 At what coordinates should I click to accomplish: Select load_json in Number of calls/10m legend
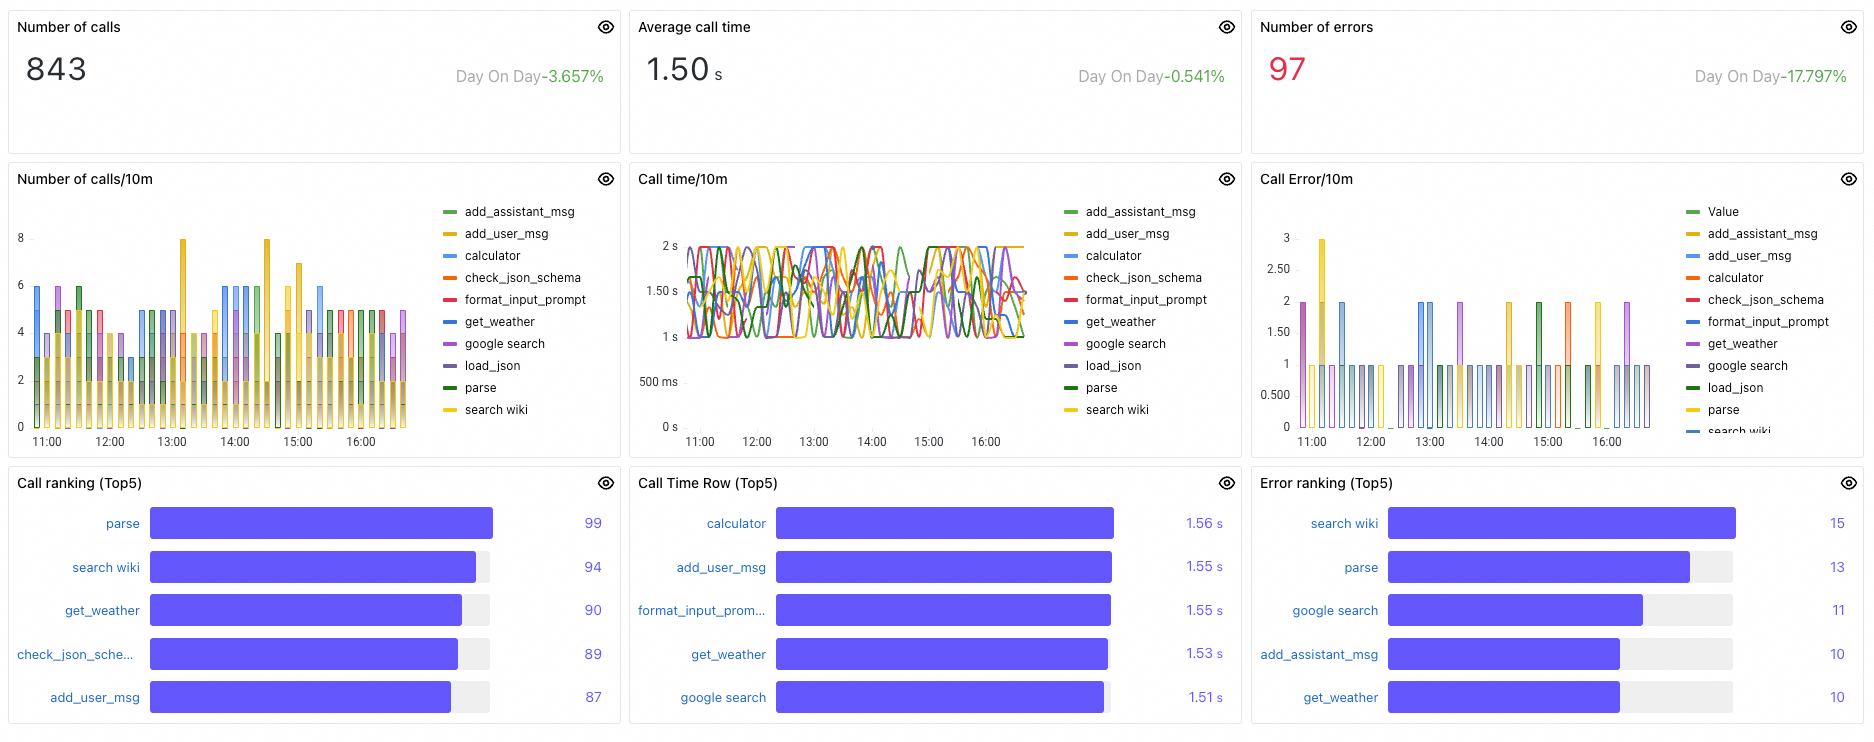click(493, 366)
